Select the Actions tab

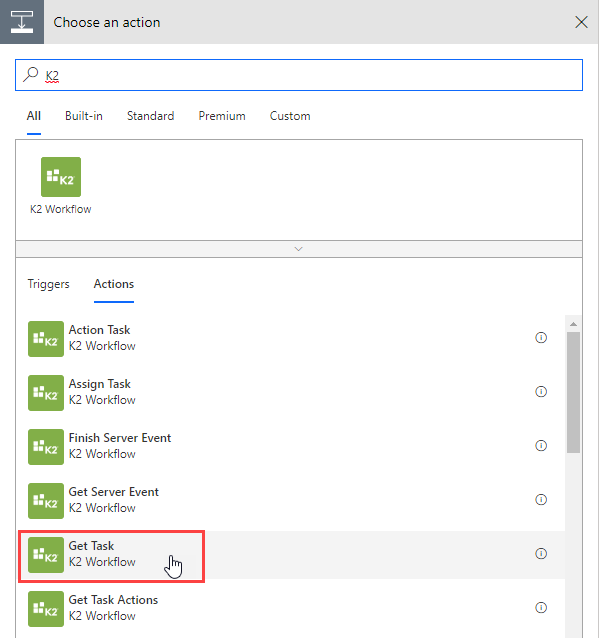pos(114,284)
